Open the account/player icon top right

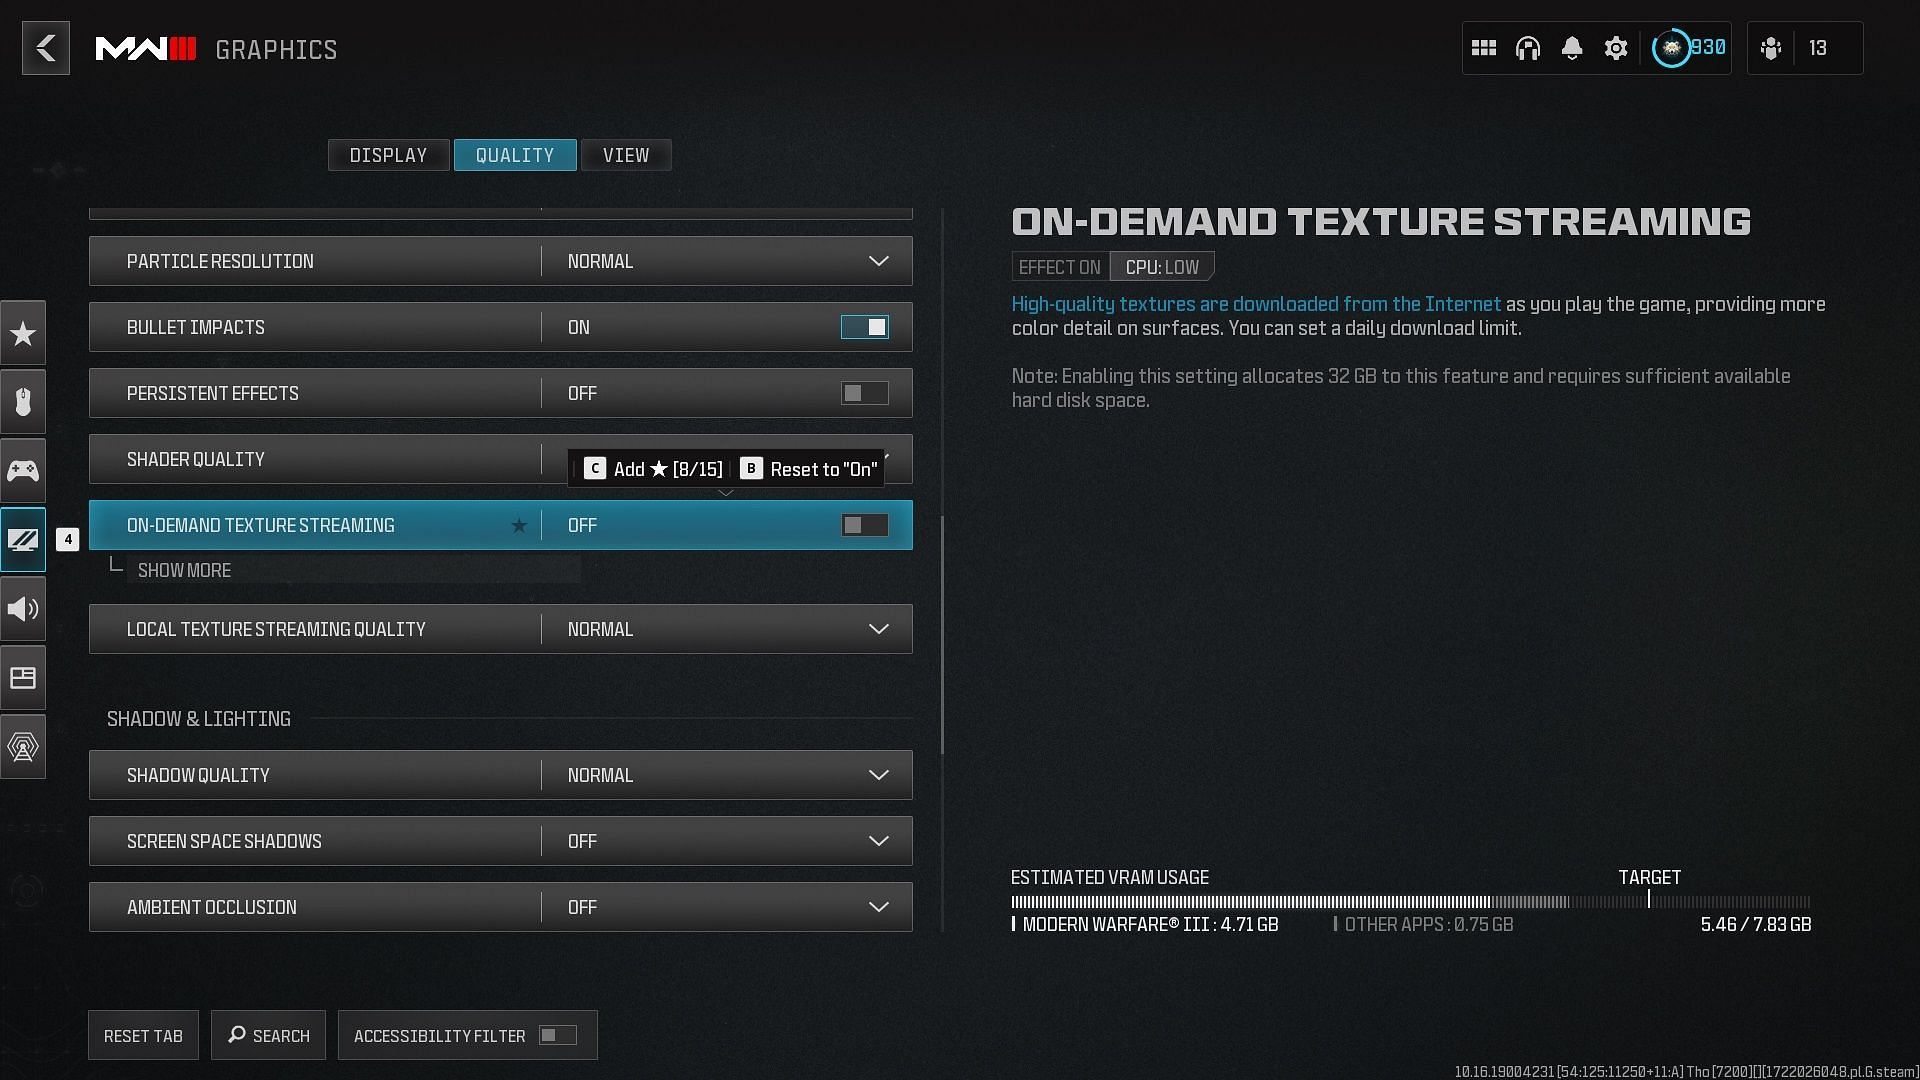coord(1772,49)
